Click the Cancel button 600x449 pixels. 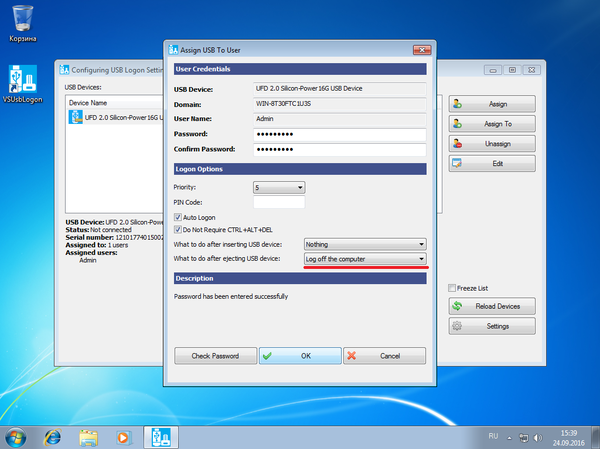[x=384, y=356]
